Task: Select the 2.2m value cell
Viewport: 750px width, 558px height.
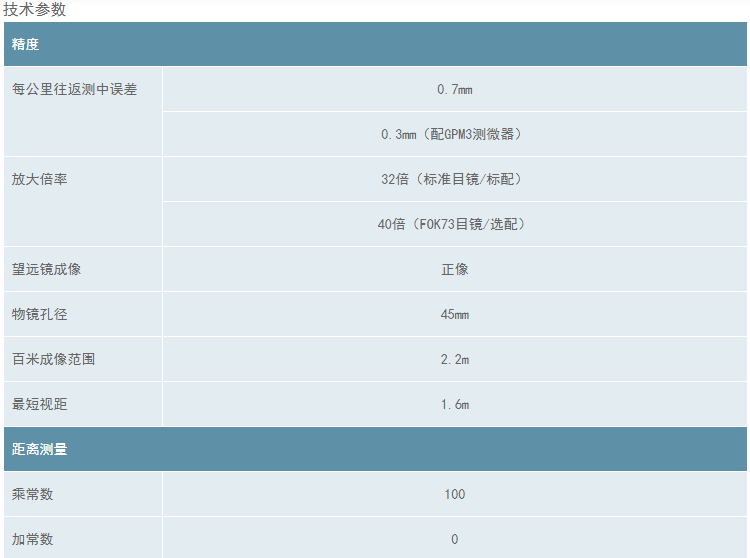Action: 454,360
